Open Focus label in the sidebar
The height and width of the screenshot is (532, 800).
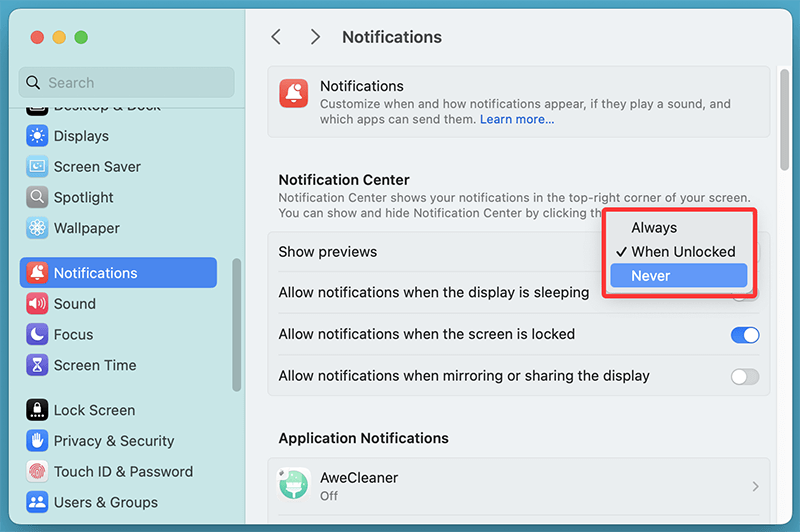73,335
